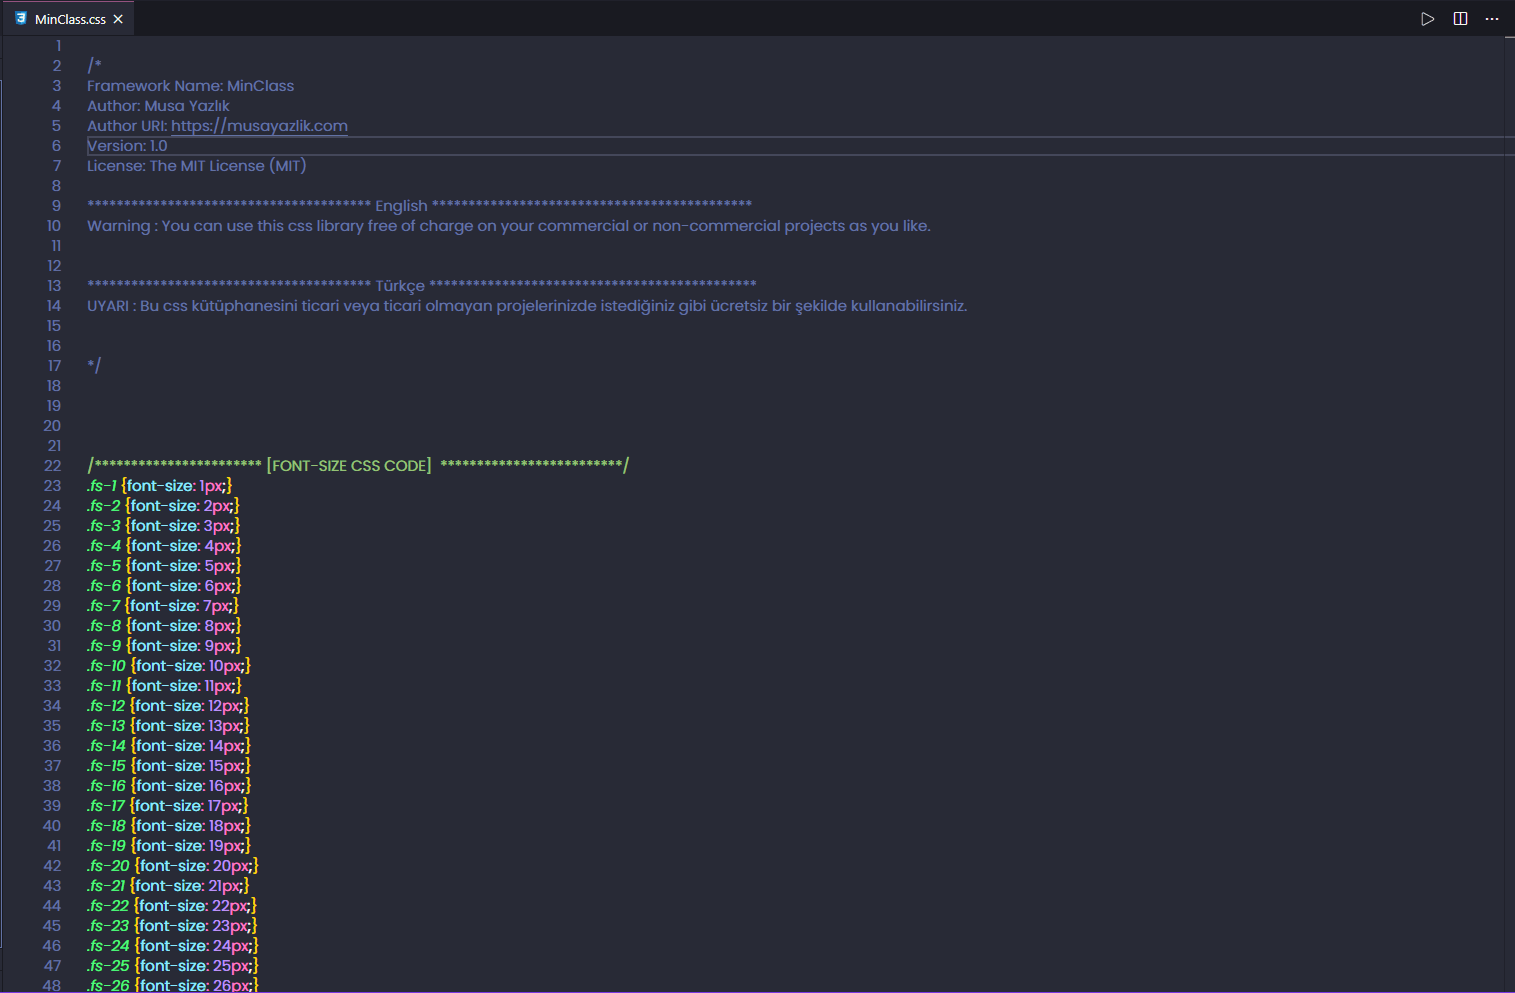Click the Split Editor icon
The width and height of the screenshot is (1515, 993).
tap(1460, 19)
